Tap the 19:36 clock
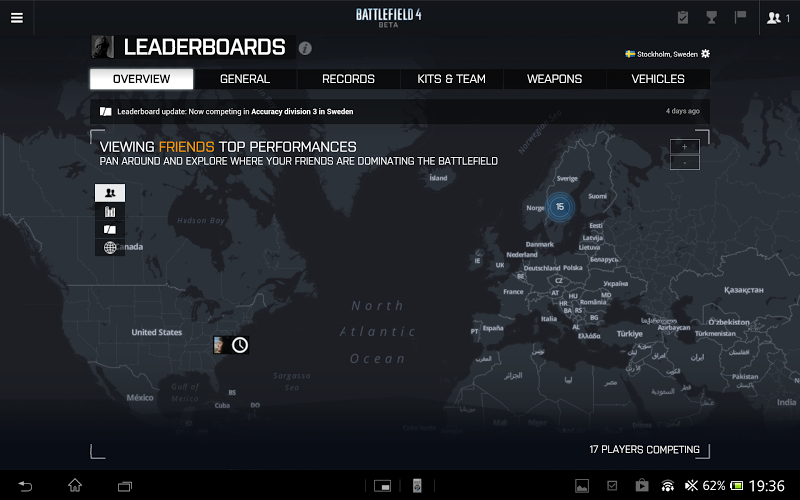 [766, 486]
